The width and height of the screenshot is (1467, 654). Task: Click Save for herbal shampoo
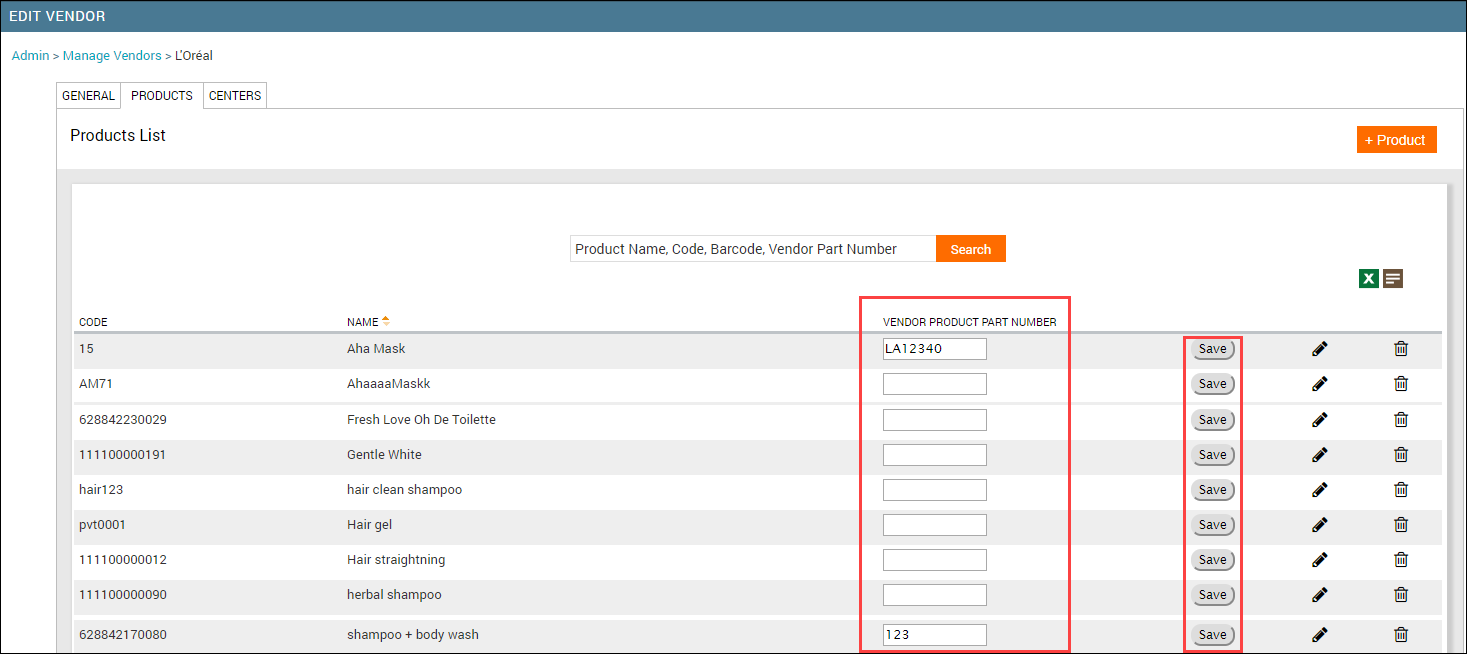[1212, 594]
